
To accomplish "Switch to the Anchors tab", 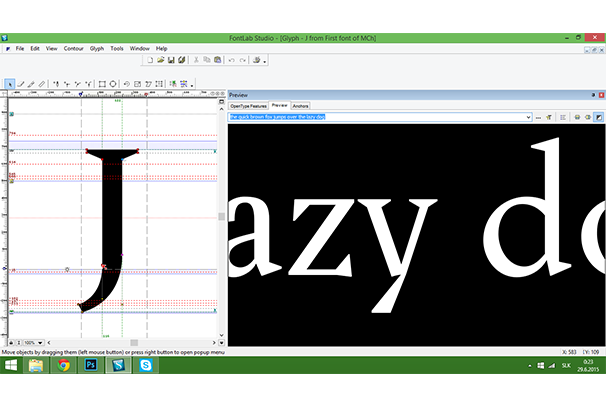I will pos(301,105).
